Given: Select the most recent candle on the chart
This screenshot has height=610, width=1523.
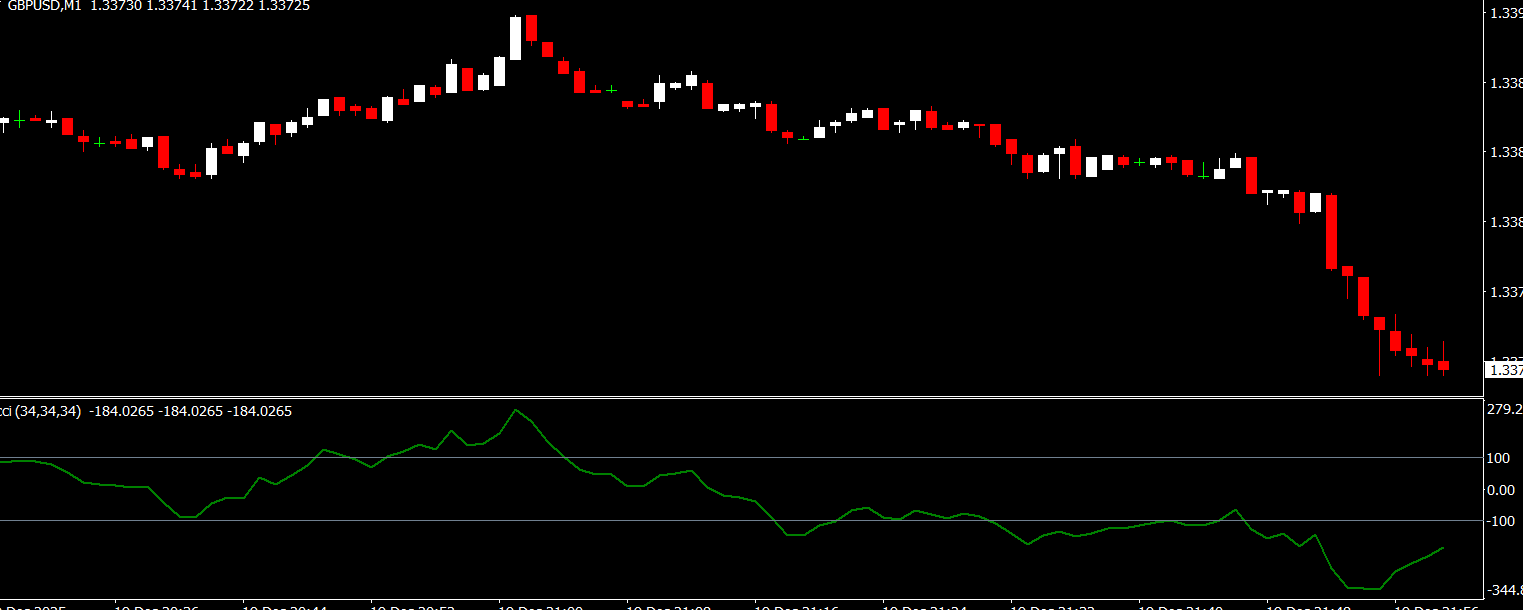Looking at the screenshot, I should pos(1443,365).
